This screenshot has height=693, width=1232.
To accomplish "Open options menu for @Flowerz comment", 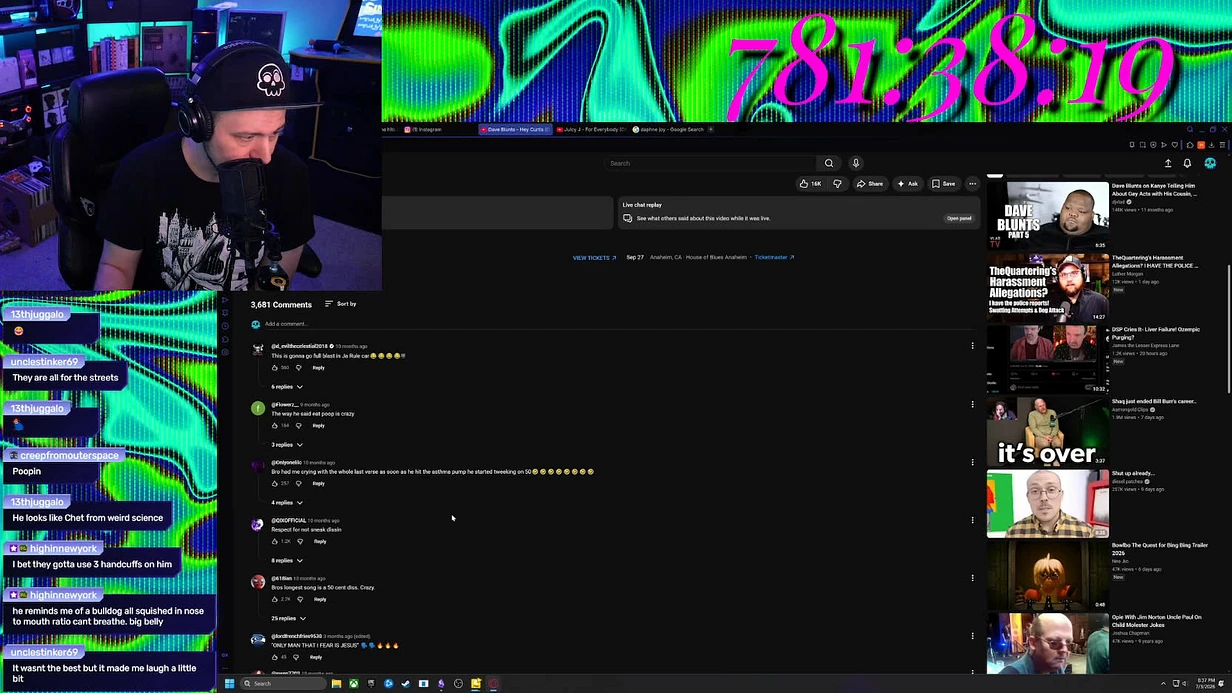I will point(972,404).
